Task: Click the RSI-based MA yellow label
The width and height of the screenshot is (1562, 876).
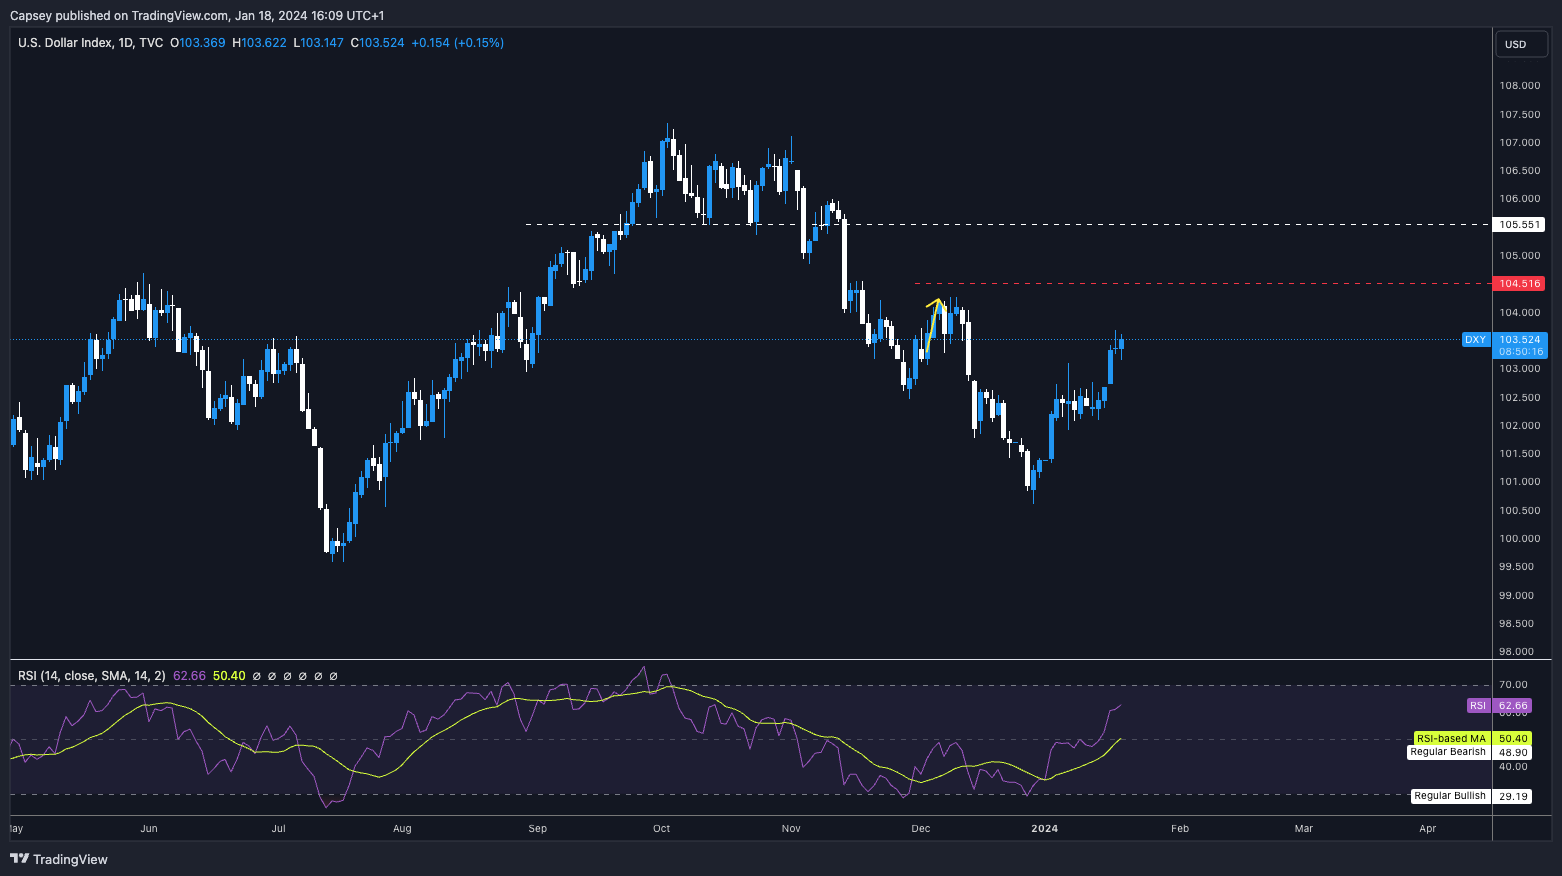Action: click(1450, 739)
